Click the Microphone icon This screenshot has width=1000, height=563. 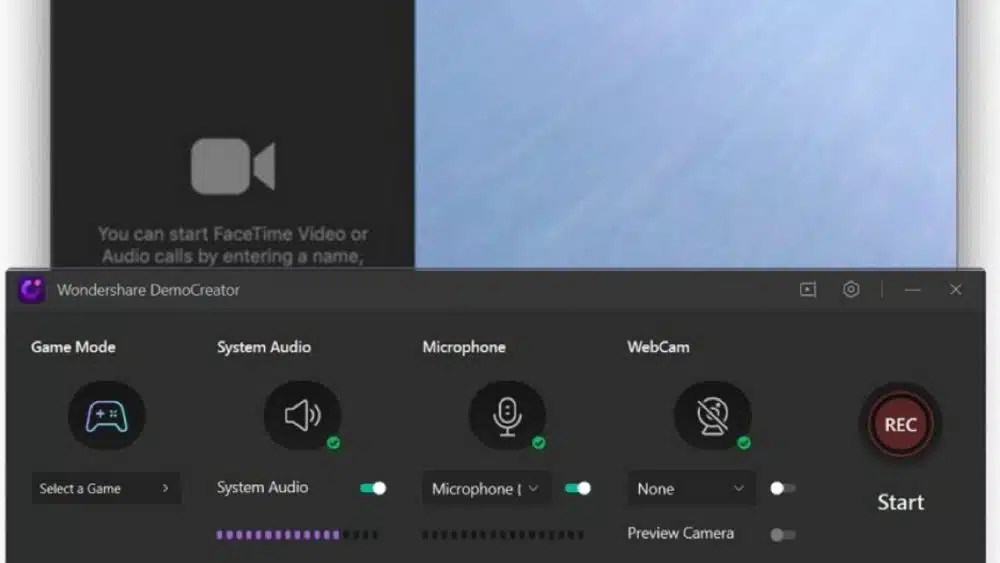click(x=507, y=415)
